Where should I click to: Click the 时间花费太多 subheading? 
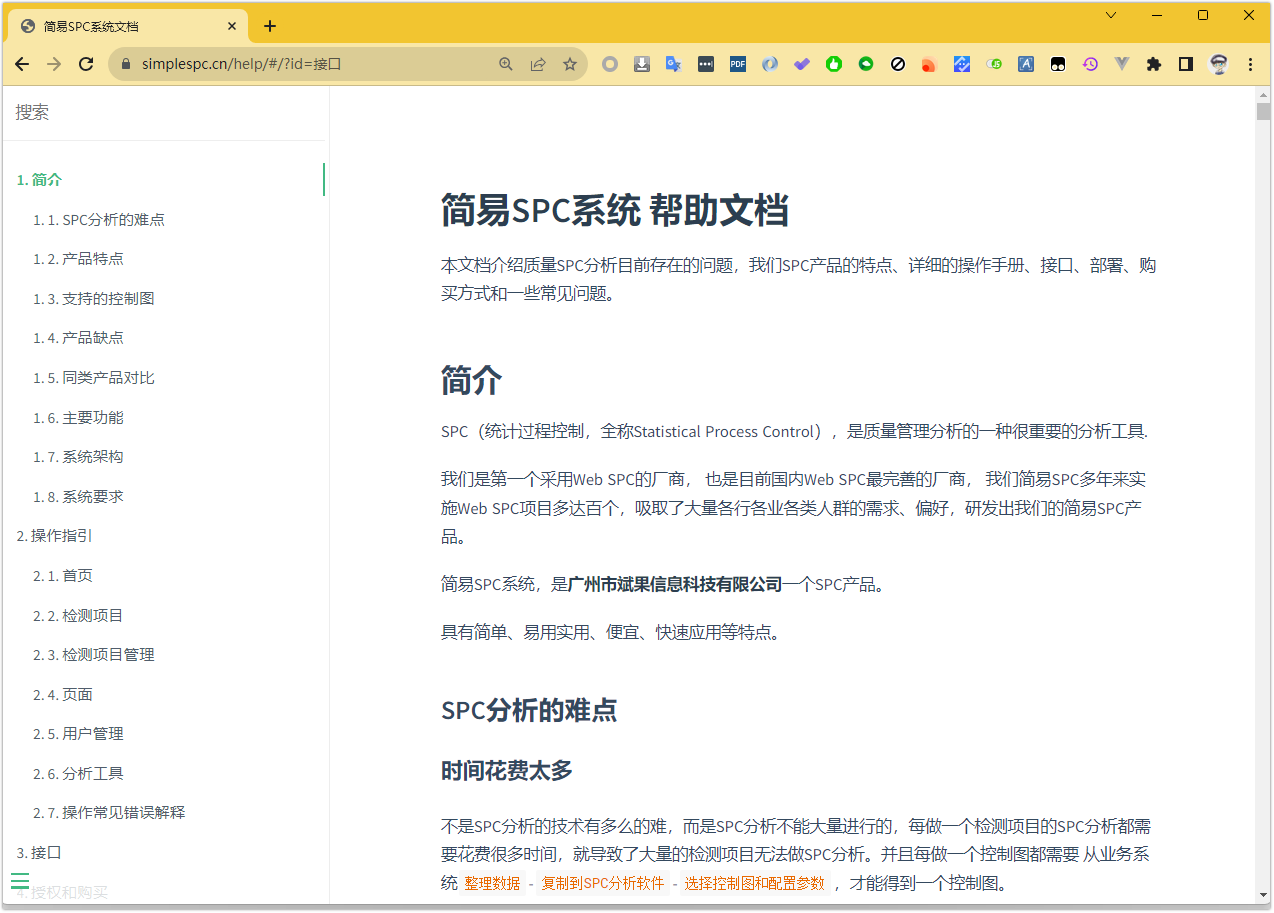[507, 771]
